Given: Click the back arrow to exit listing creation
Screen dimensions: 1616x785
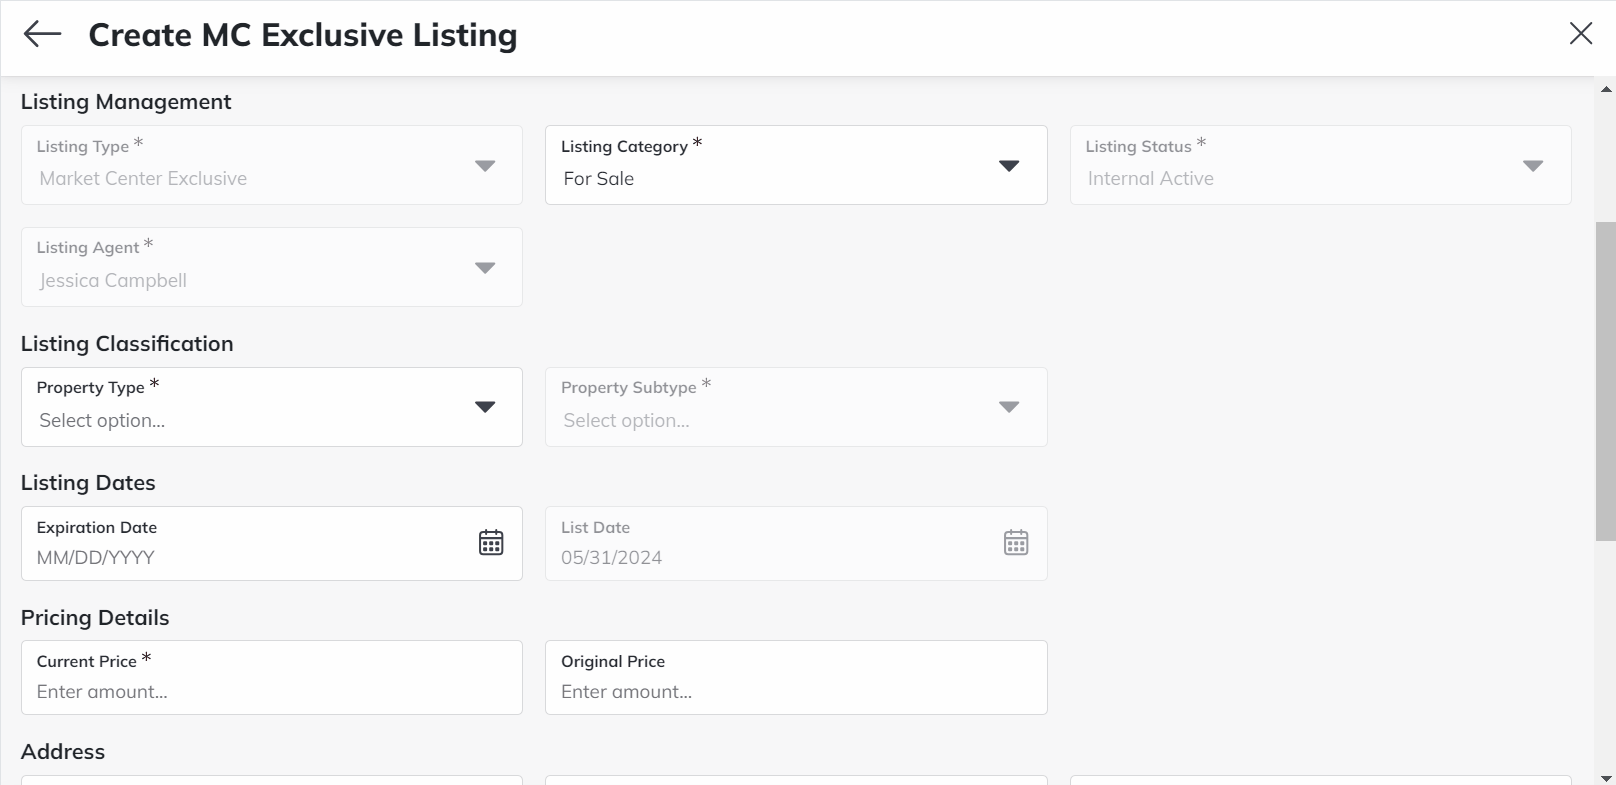Looking at the screenshot, I should [41, 34].
